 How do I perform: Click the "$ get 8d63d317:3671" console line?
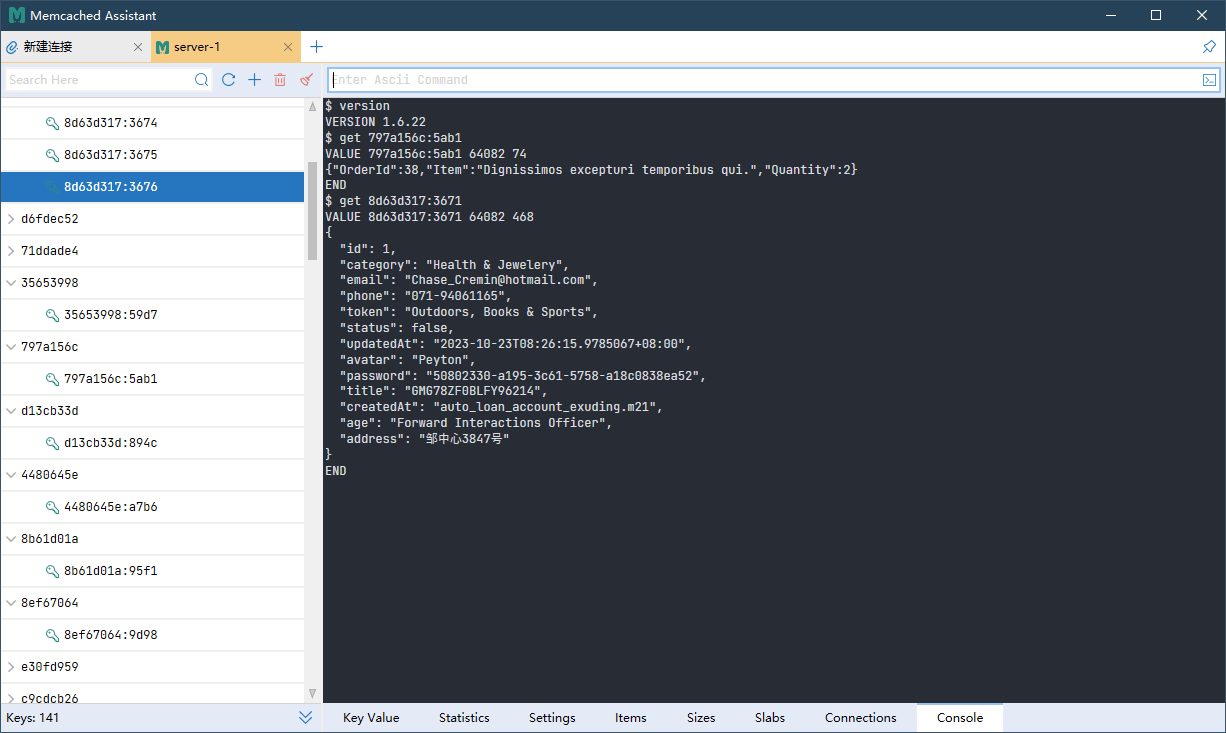(x=393, y=201)
